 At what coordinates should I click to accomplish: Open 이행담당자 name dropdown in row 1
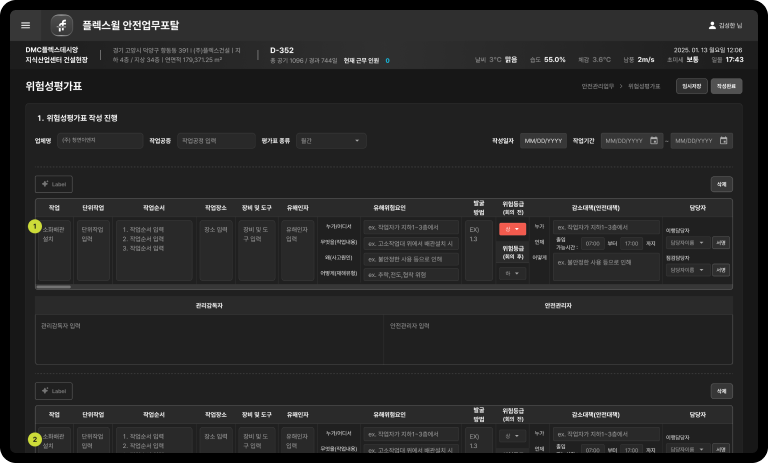click(688, 243)
